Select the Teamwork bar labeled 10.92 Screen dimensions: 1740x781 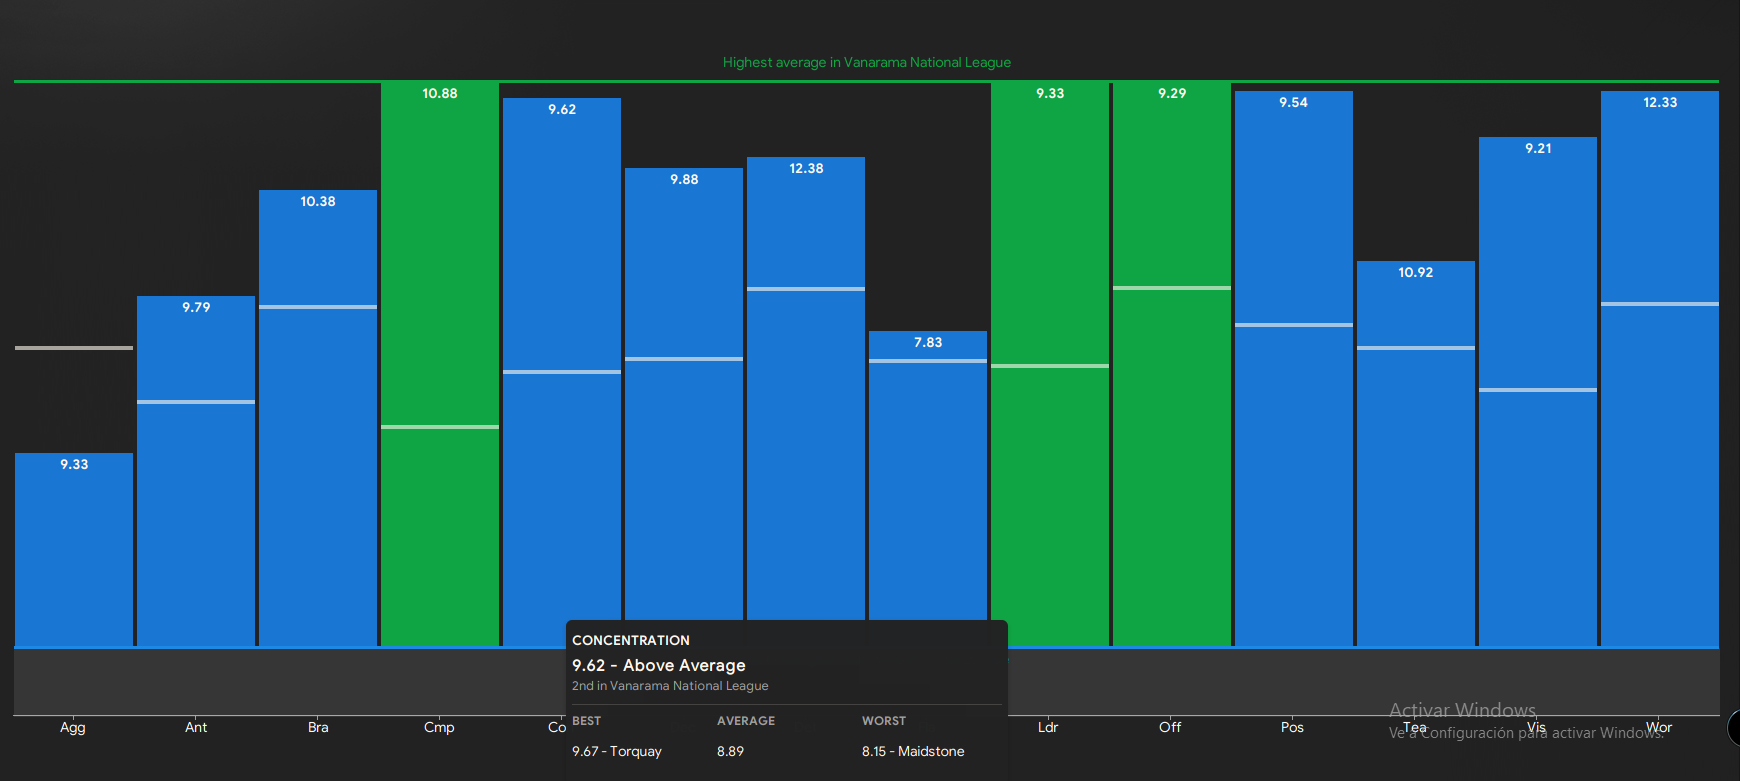[x=1416, y=453]
